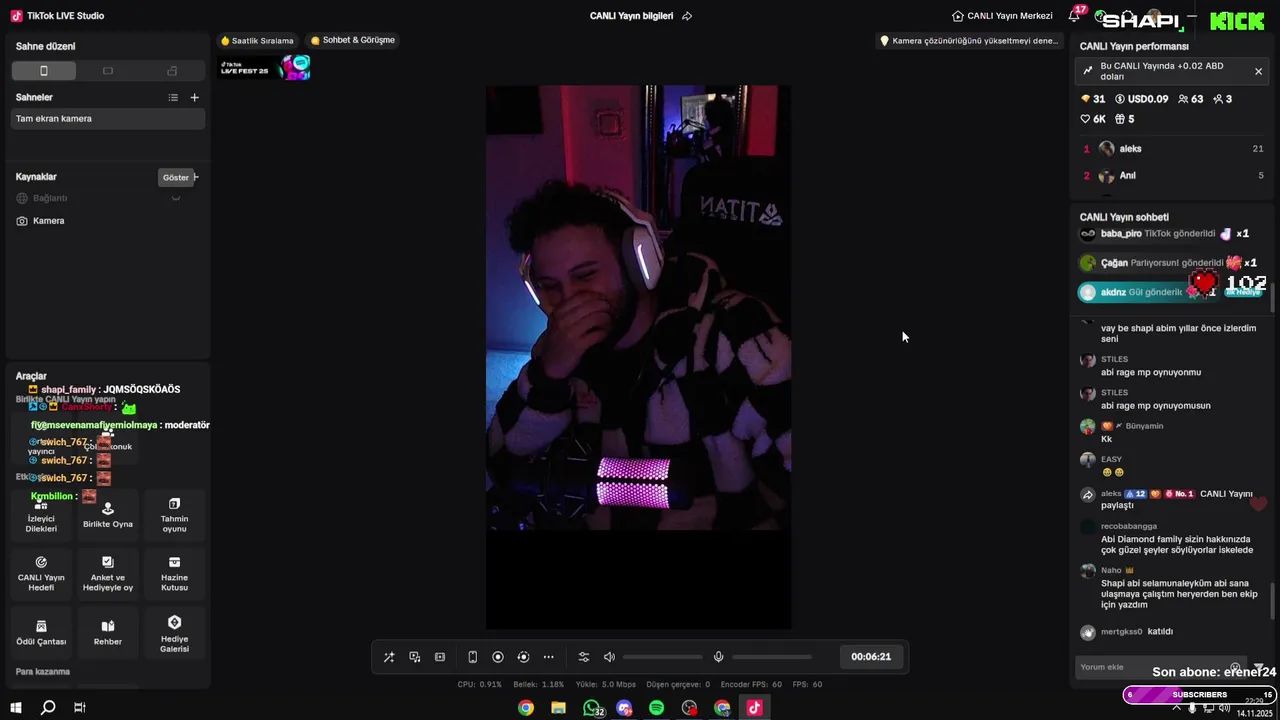Open İzleyici Dilekleri tool

pos(41,515)
